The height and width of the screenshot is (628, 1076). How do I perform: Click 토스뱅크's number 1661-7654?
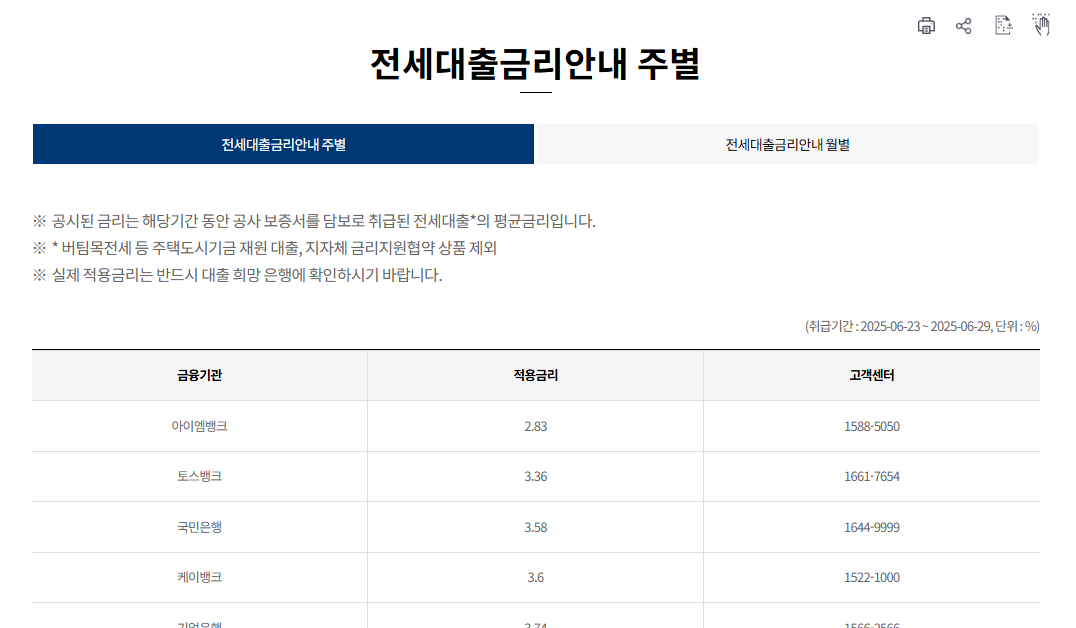(871, 477)
